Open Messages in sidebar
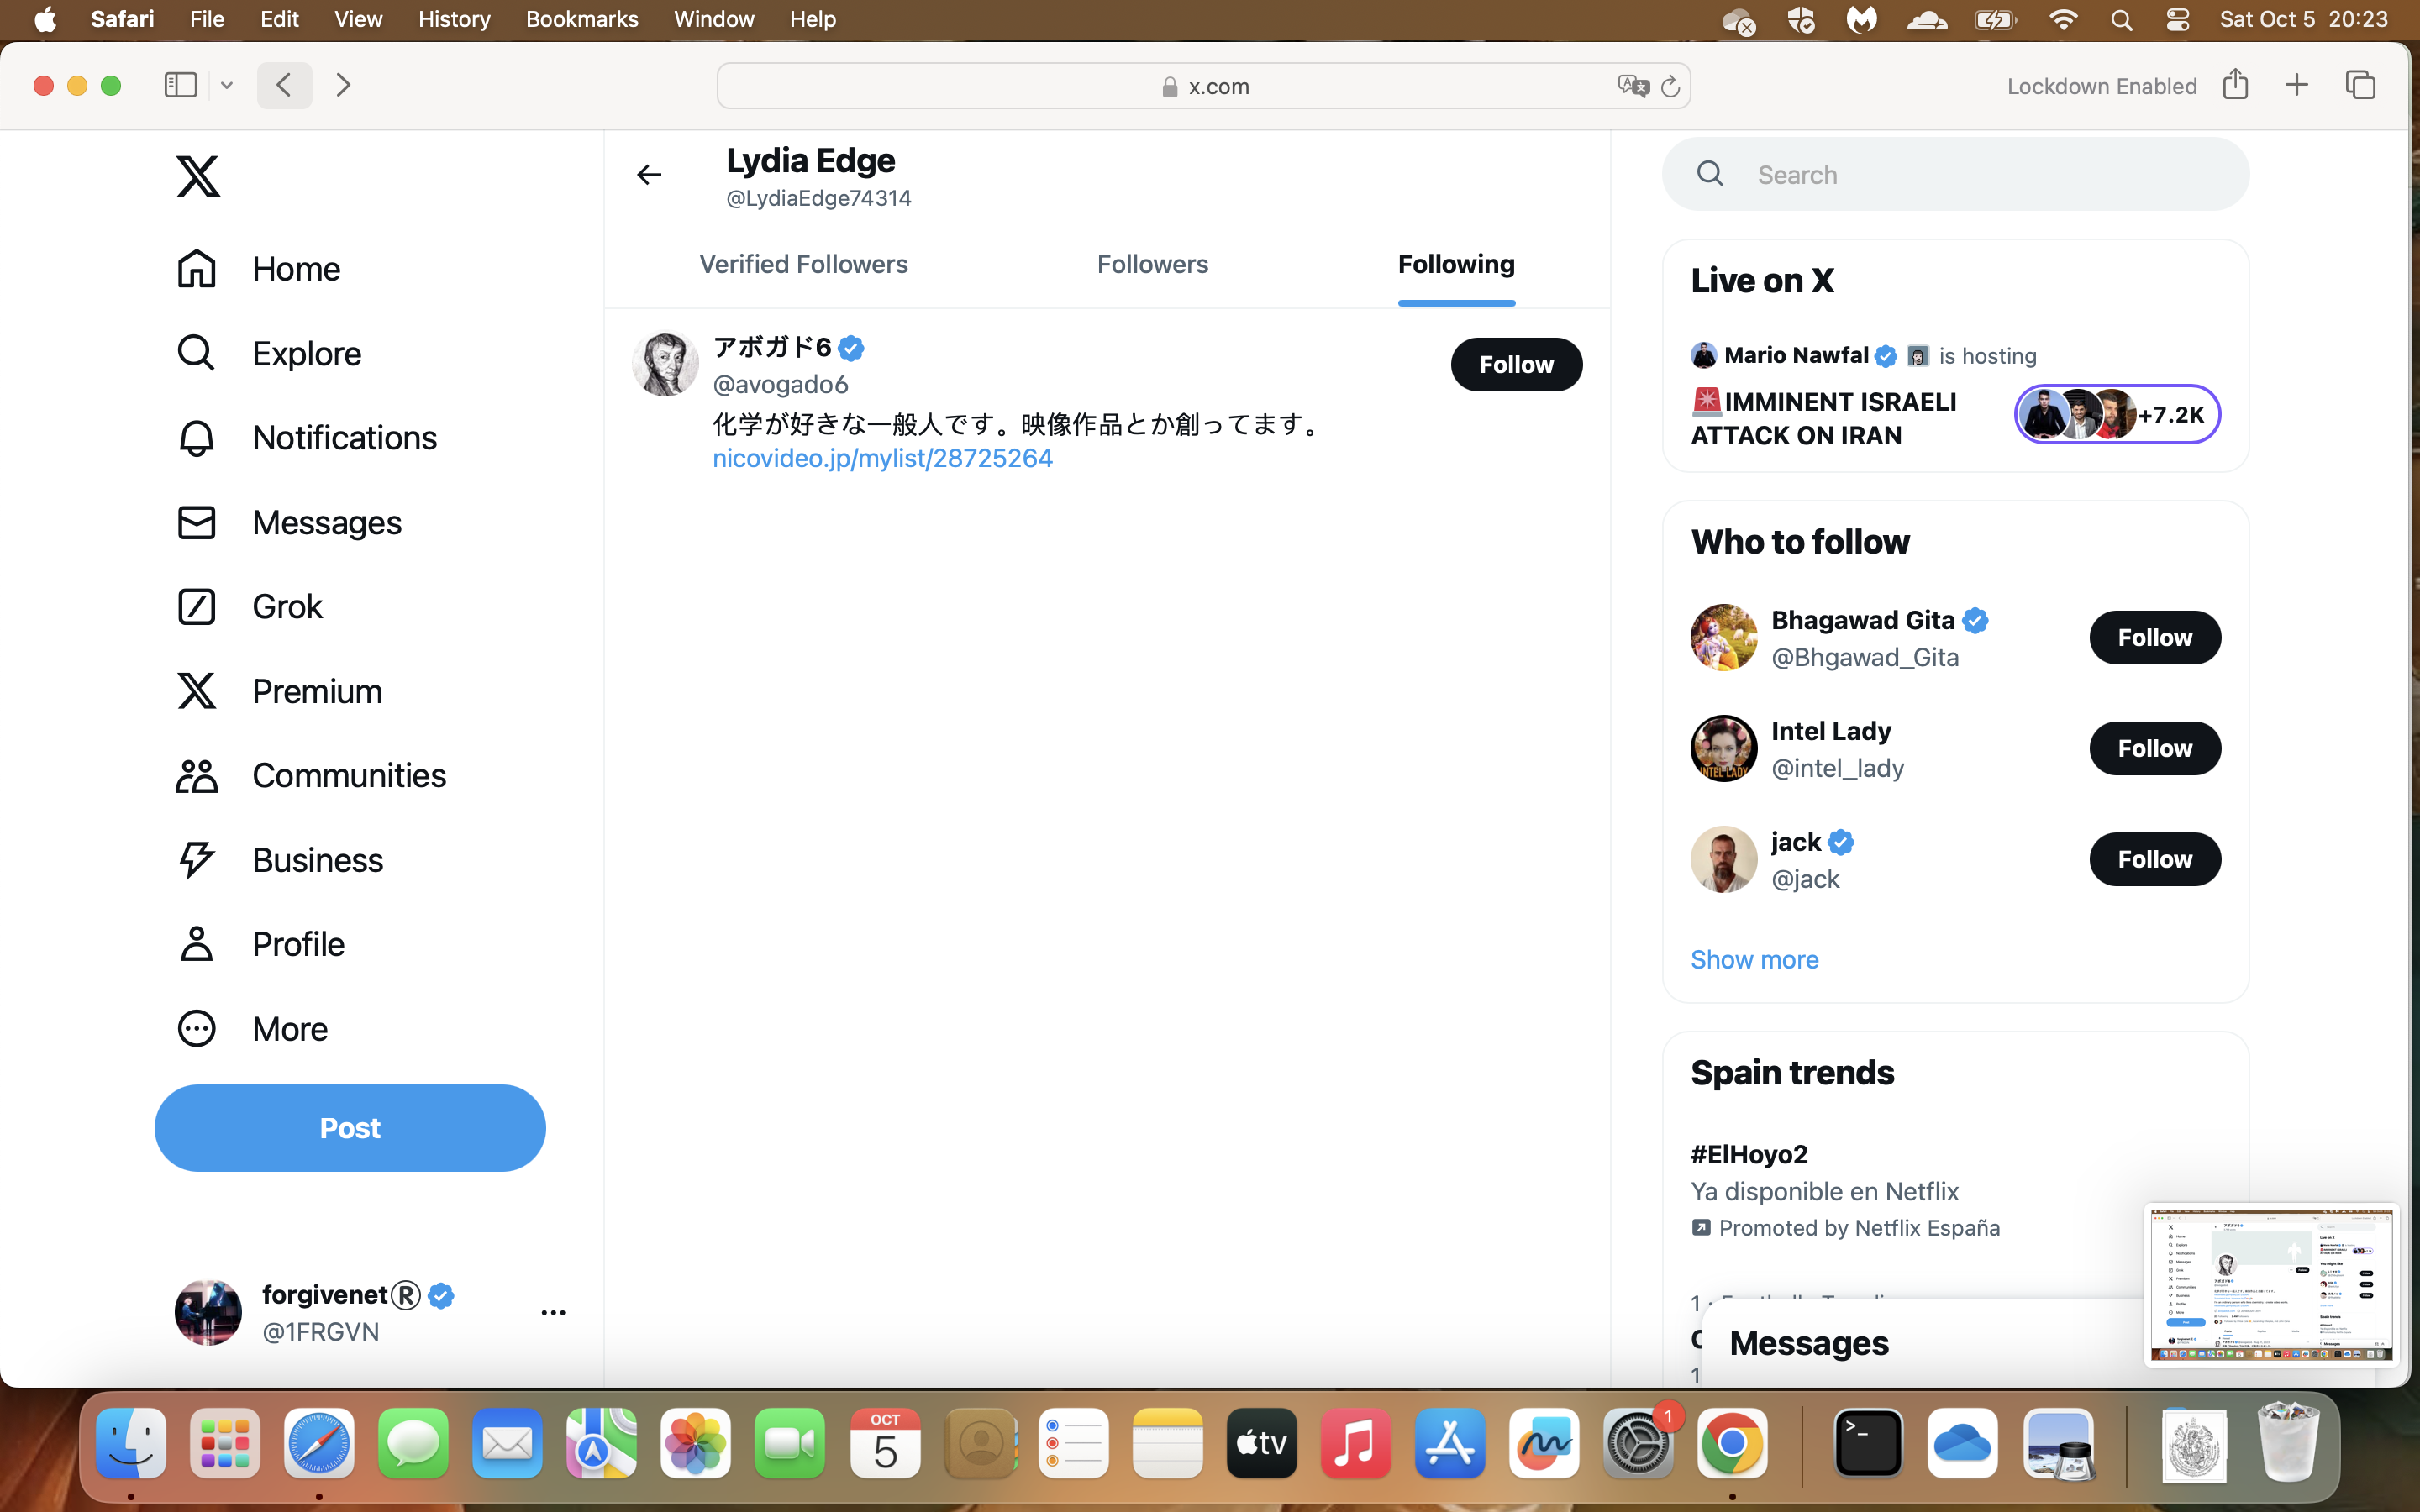This screenshot has width=2420, height=1512. pyautogui.click(x=288, y=522)
